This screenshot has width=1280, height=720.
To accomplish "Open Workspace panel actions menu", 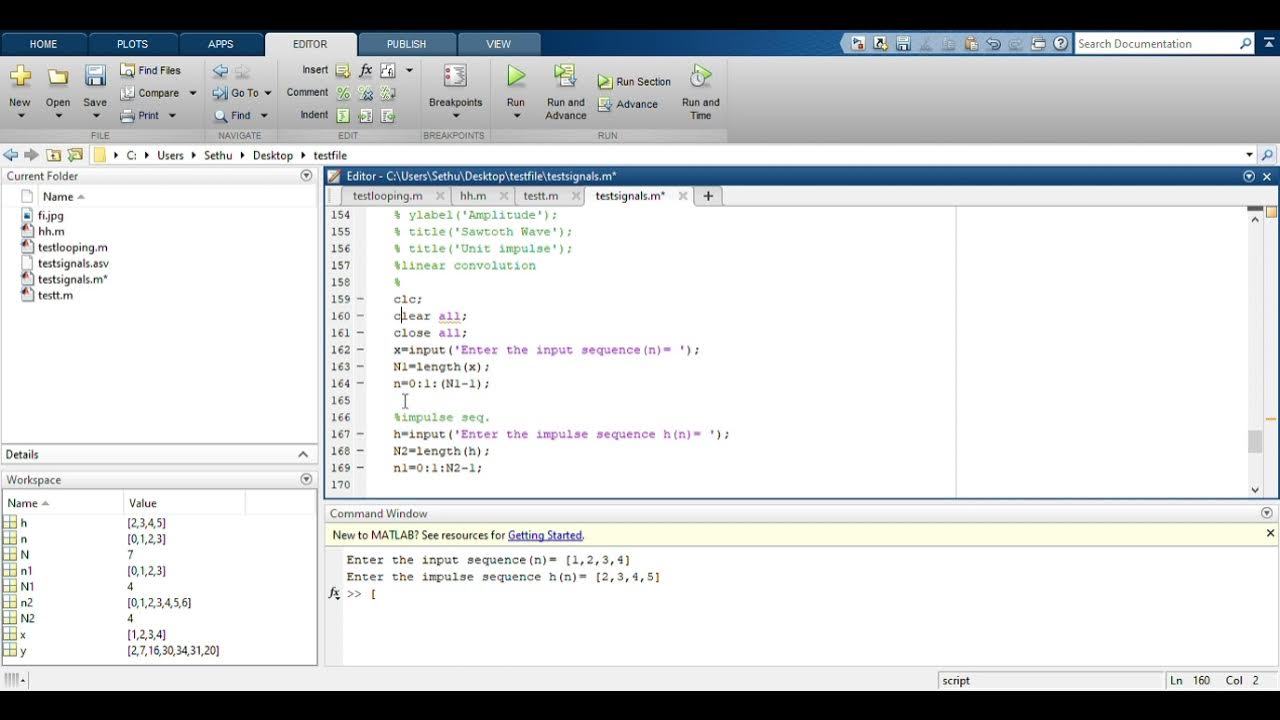I will [x=306, y=480].
